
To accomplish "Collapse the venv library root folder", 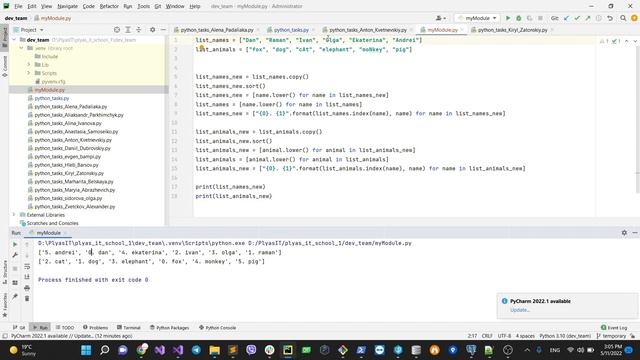I will coord(22,48).
